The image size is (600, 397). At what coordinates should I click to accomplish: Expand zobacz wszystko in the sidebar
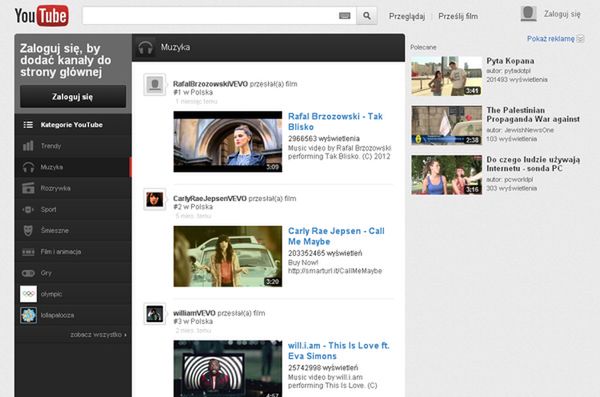pyautogui.click(x=98, y=335)
